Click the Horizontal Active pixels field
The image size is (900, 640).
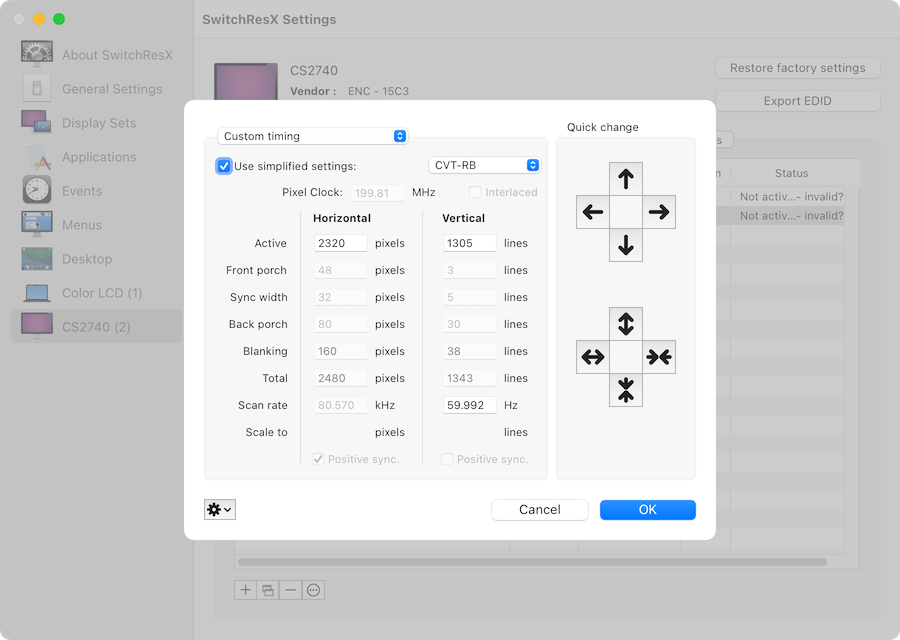click(x=340, y=243)
